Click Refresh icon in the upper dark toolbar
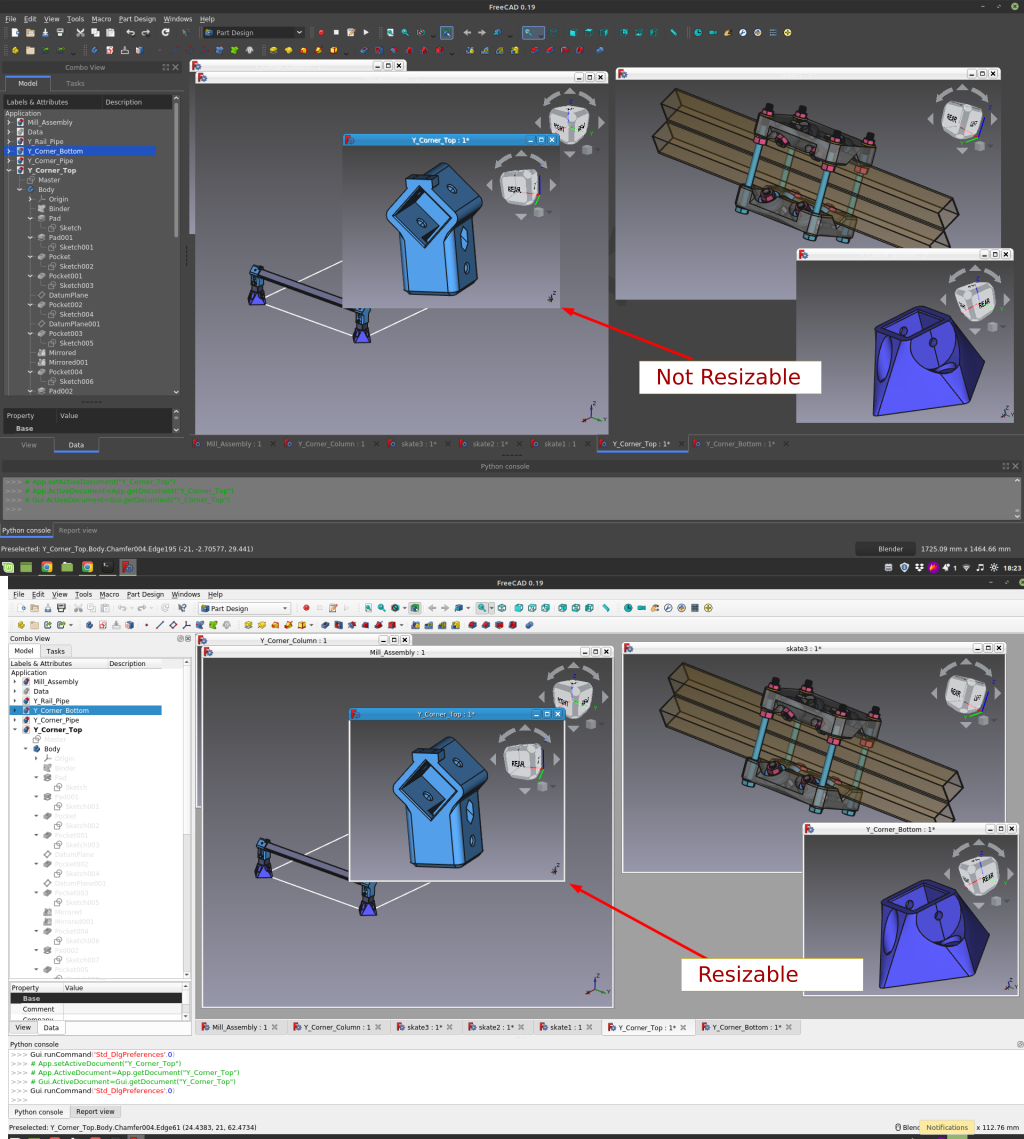The height and width of the screenshot is (1139, 1024). click(165, 33)
